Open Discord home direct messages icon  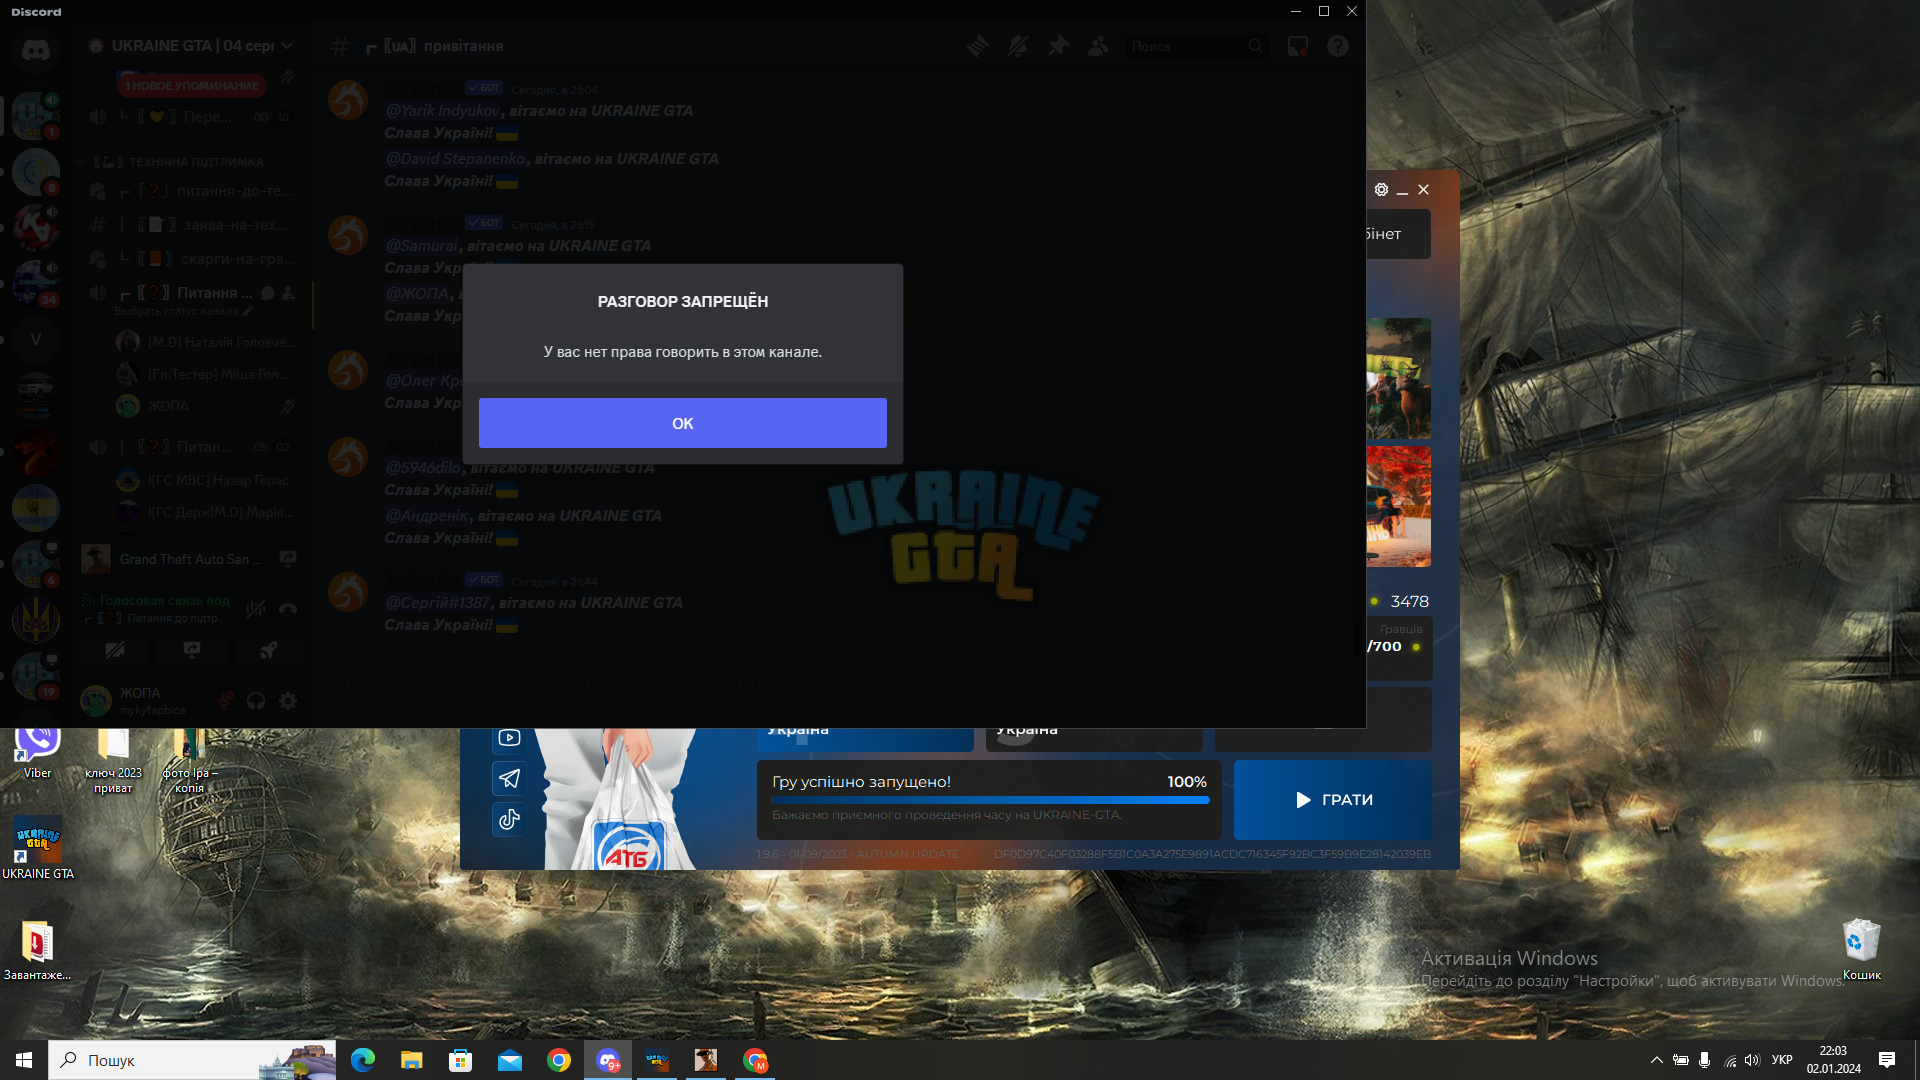(x=36, y=48)
